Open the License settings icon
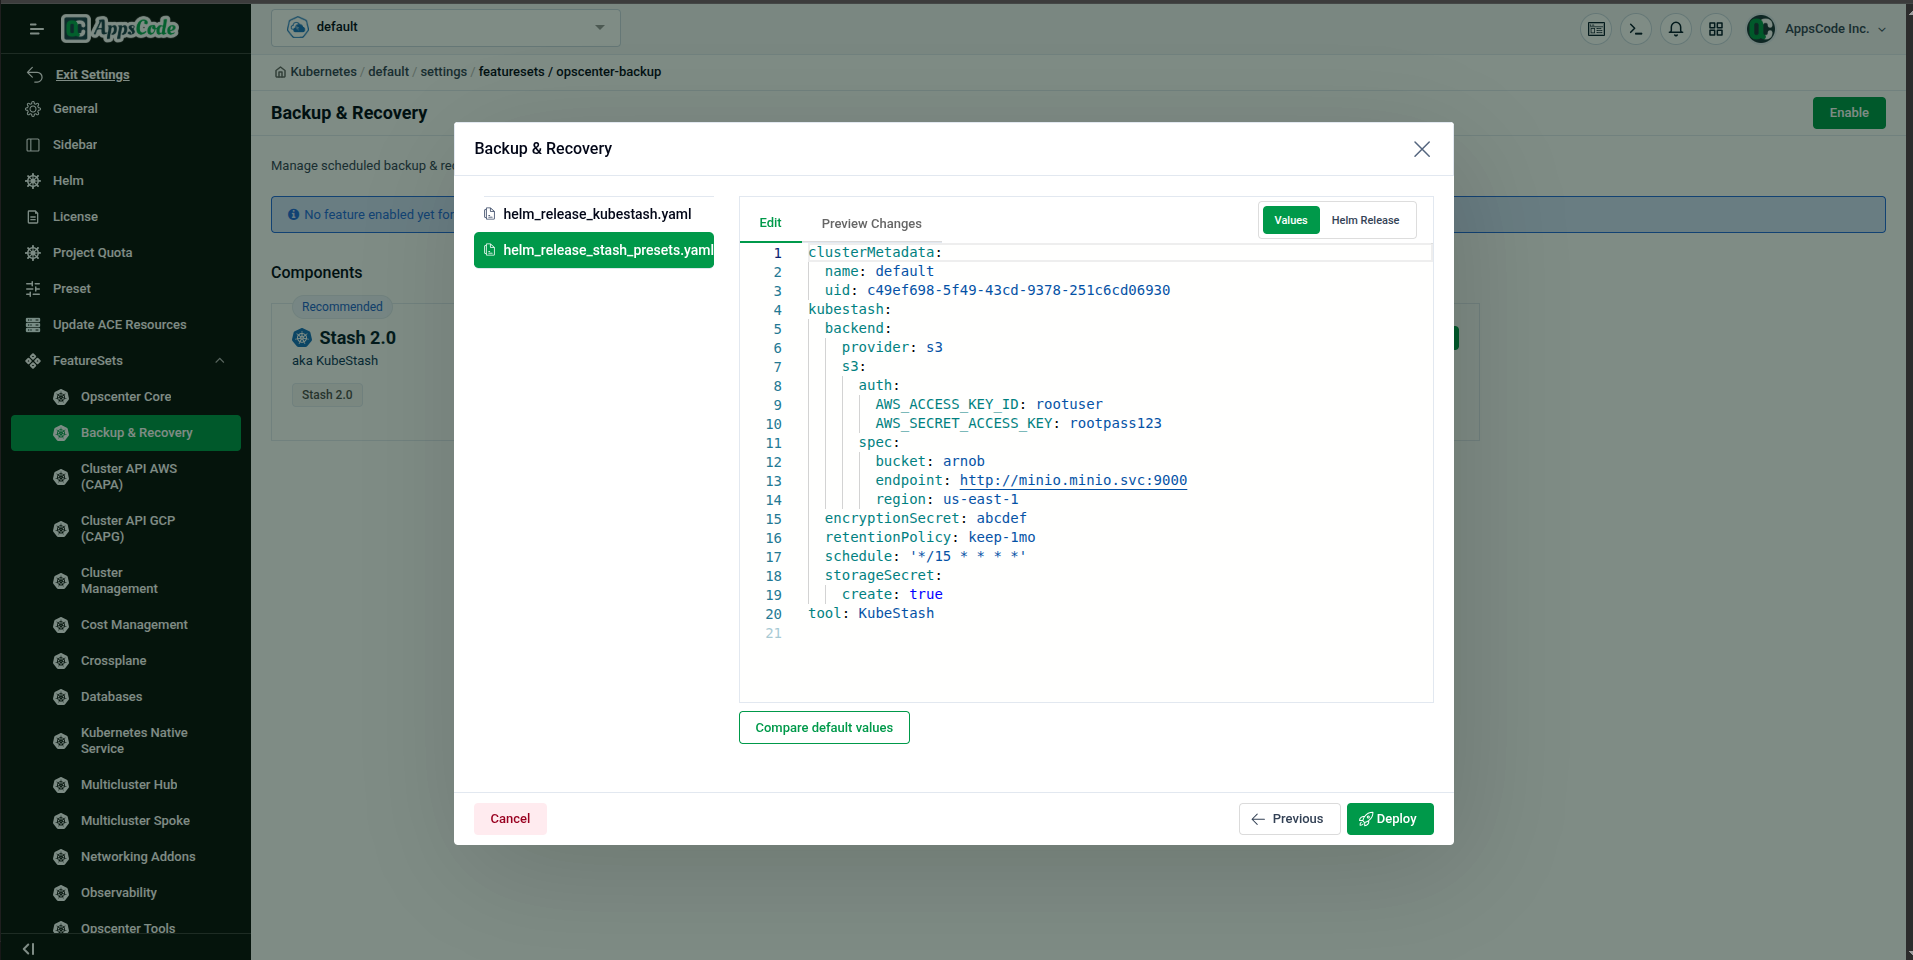This screenshot has width=1913, height=960. 33,216
